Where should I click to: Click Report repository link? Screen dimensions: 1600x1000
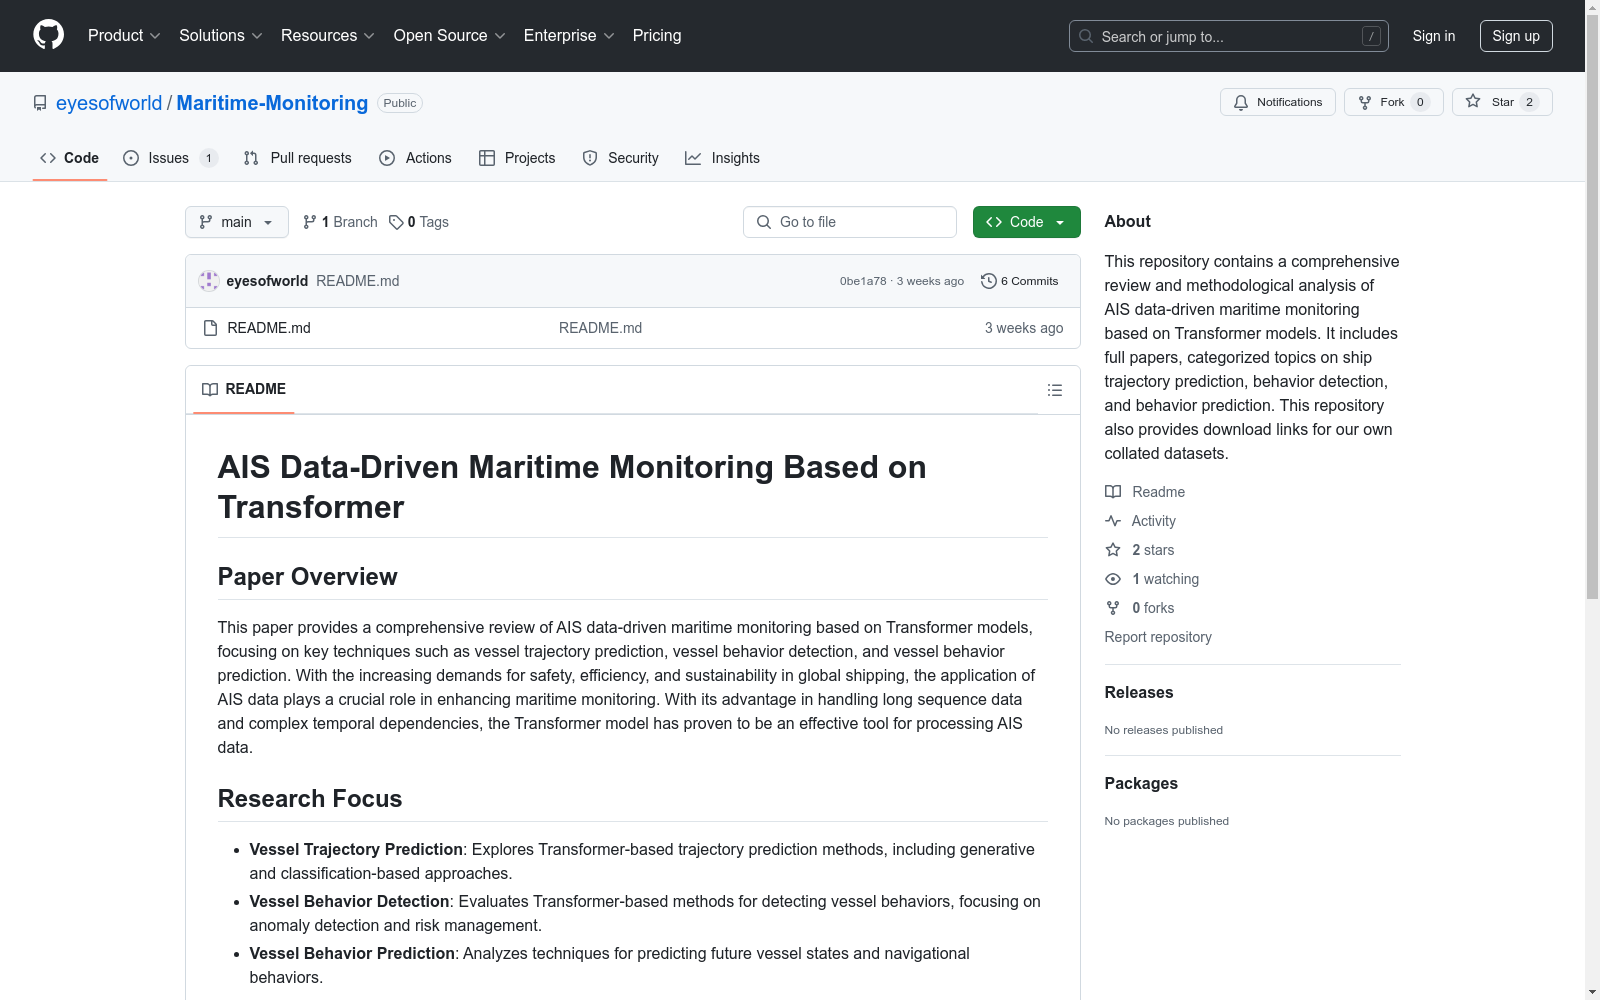1158,637
